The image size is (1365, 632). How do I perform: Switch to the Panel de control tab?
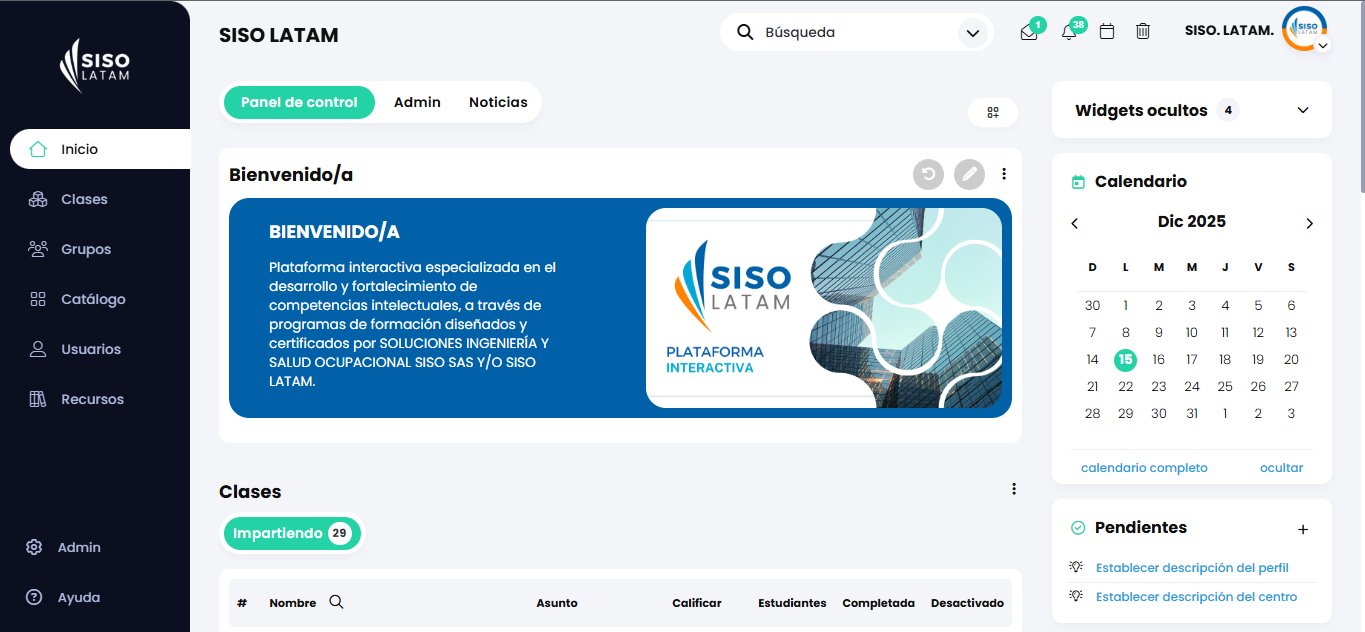coord(299,102)
